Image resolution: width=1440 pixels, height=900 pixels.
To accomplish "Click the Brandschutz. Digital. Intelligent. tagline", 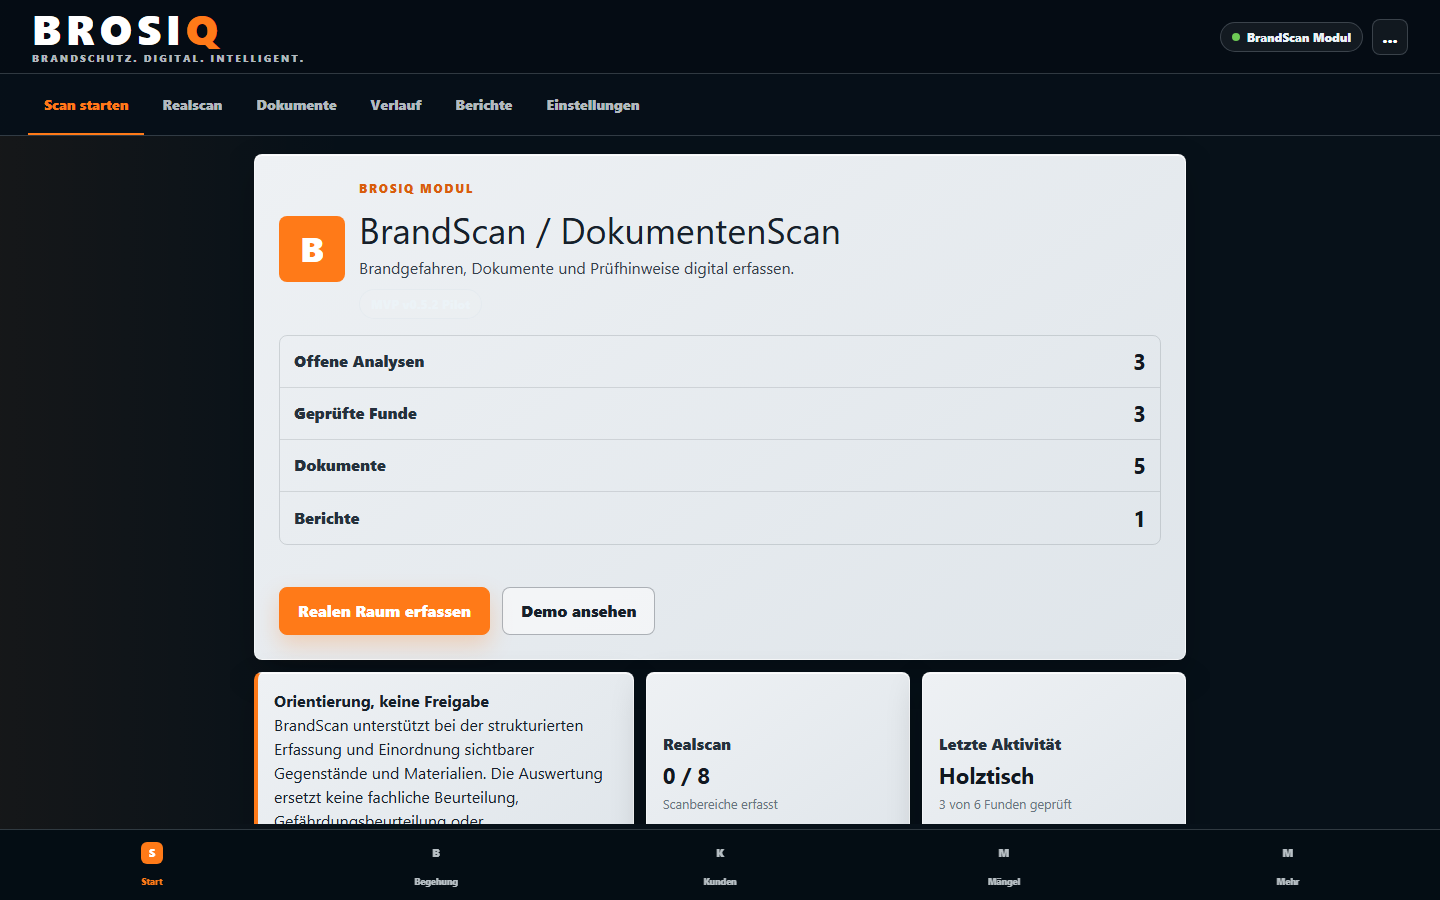I will click(168, 59).
